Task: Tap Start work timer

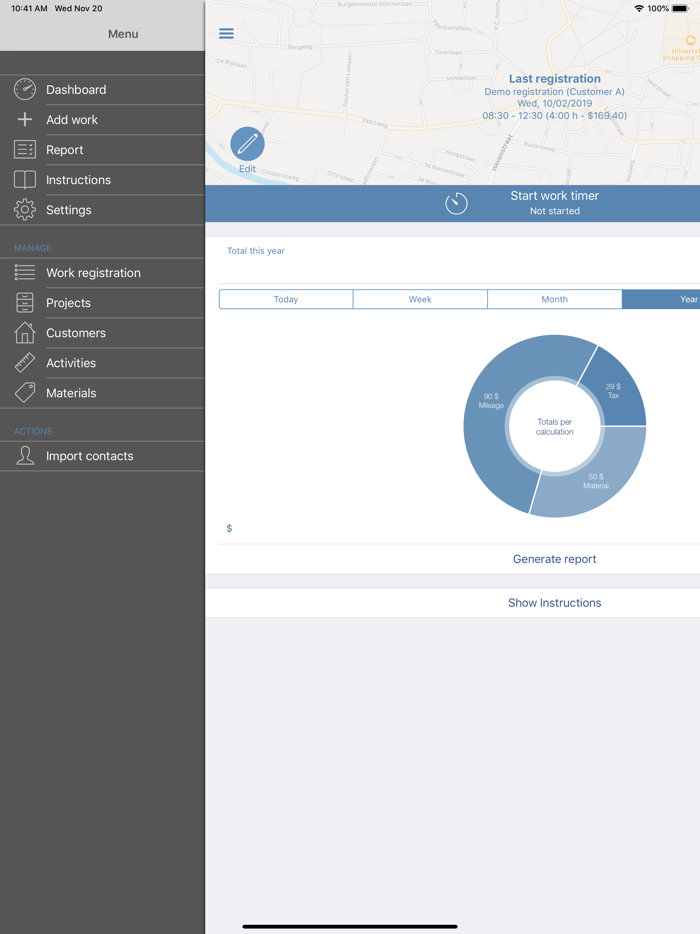Action: [x=453, y=203]
